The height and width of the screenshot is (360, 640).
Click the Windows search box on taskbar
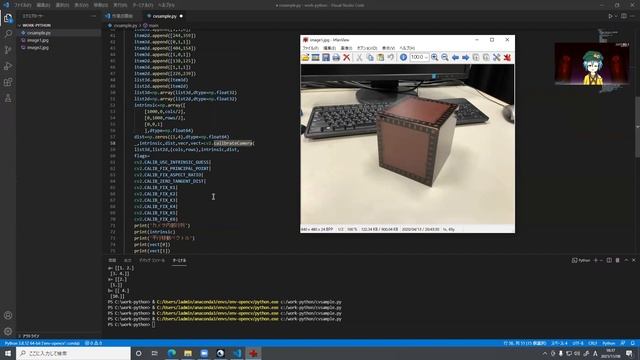[73, 353]
